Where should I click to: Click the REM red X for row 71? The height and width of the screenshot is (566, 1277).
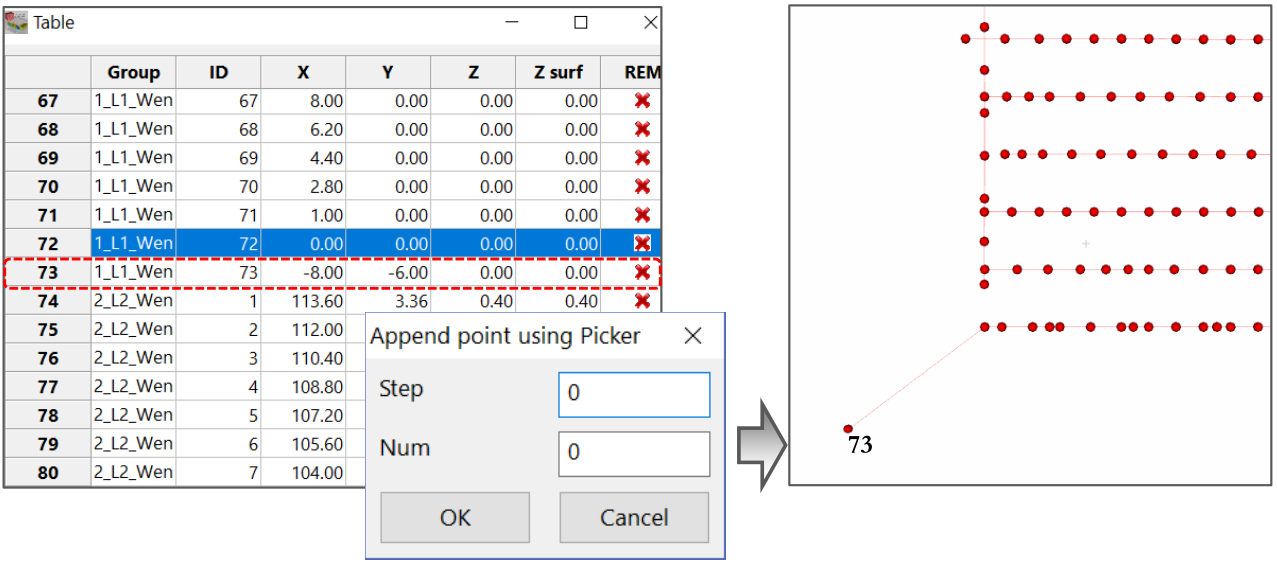point(642,215)
